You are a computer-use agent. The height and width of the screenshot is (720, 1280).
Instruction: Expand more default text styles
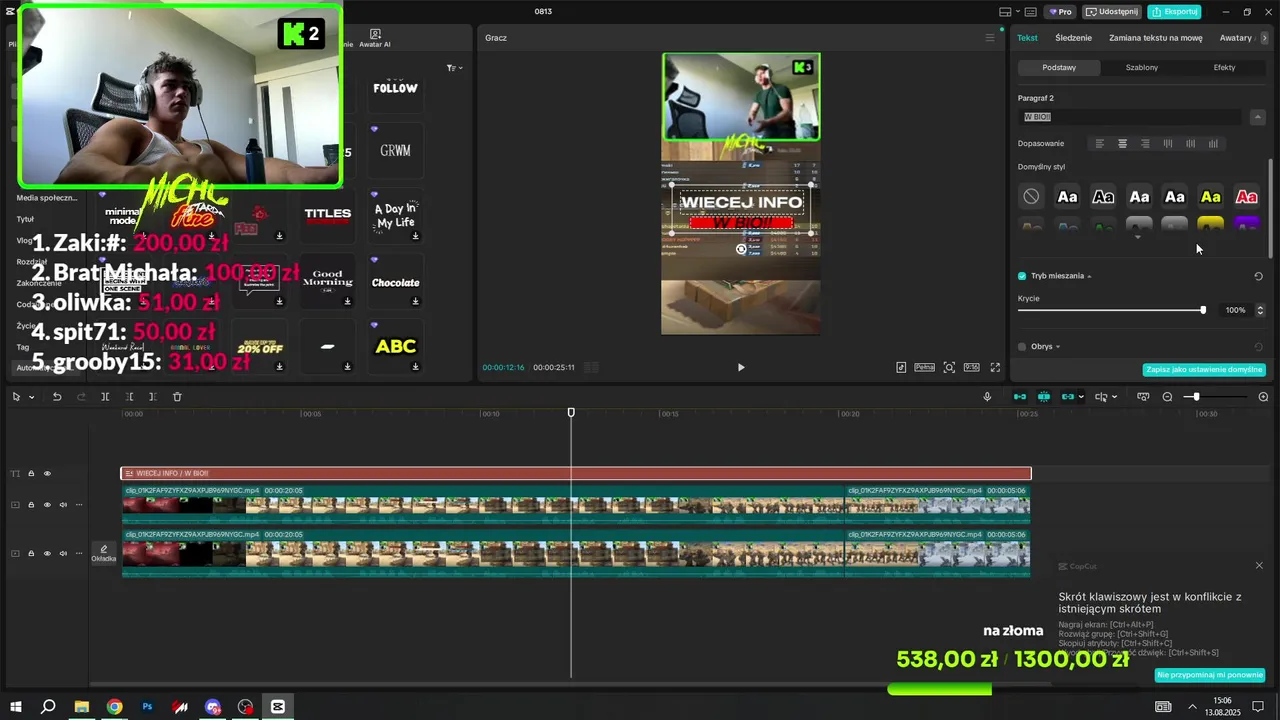click(x=1138, y=238)
